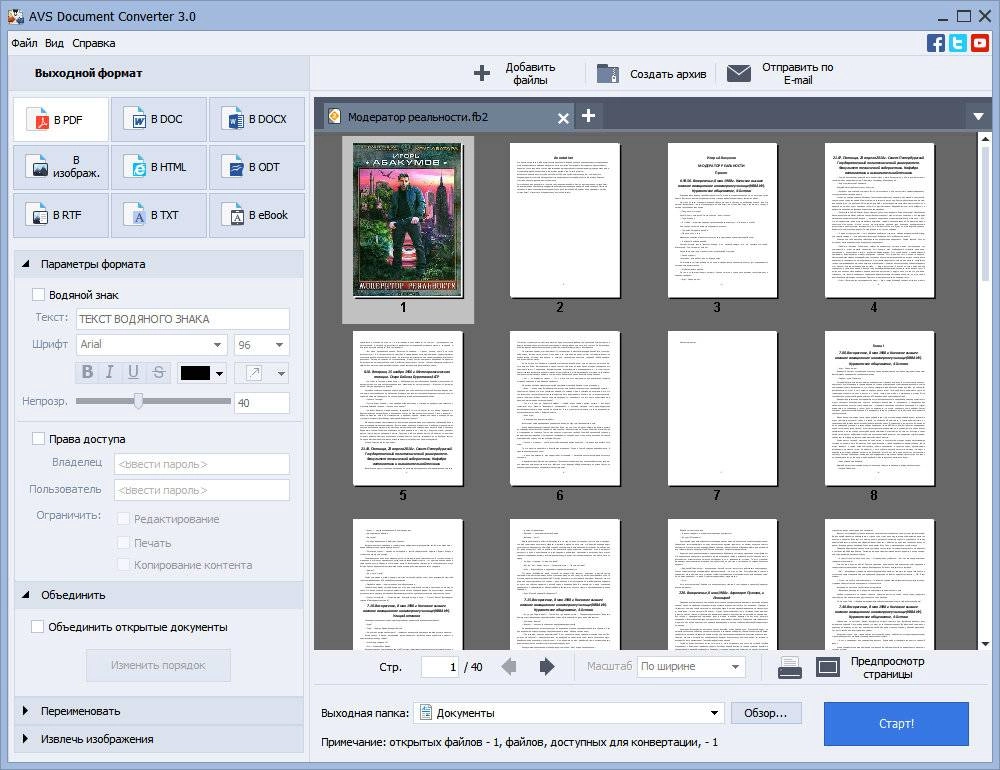
Task: Check the Редактирование restriction
Action: [124, 519]
